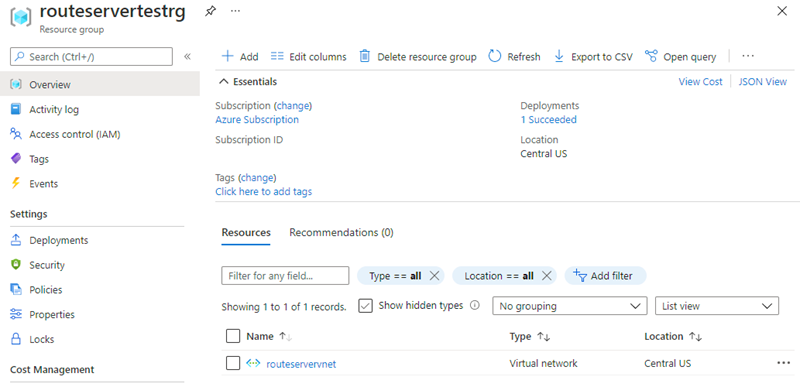Collapse the left navigation menu

point(187,57)
